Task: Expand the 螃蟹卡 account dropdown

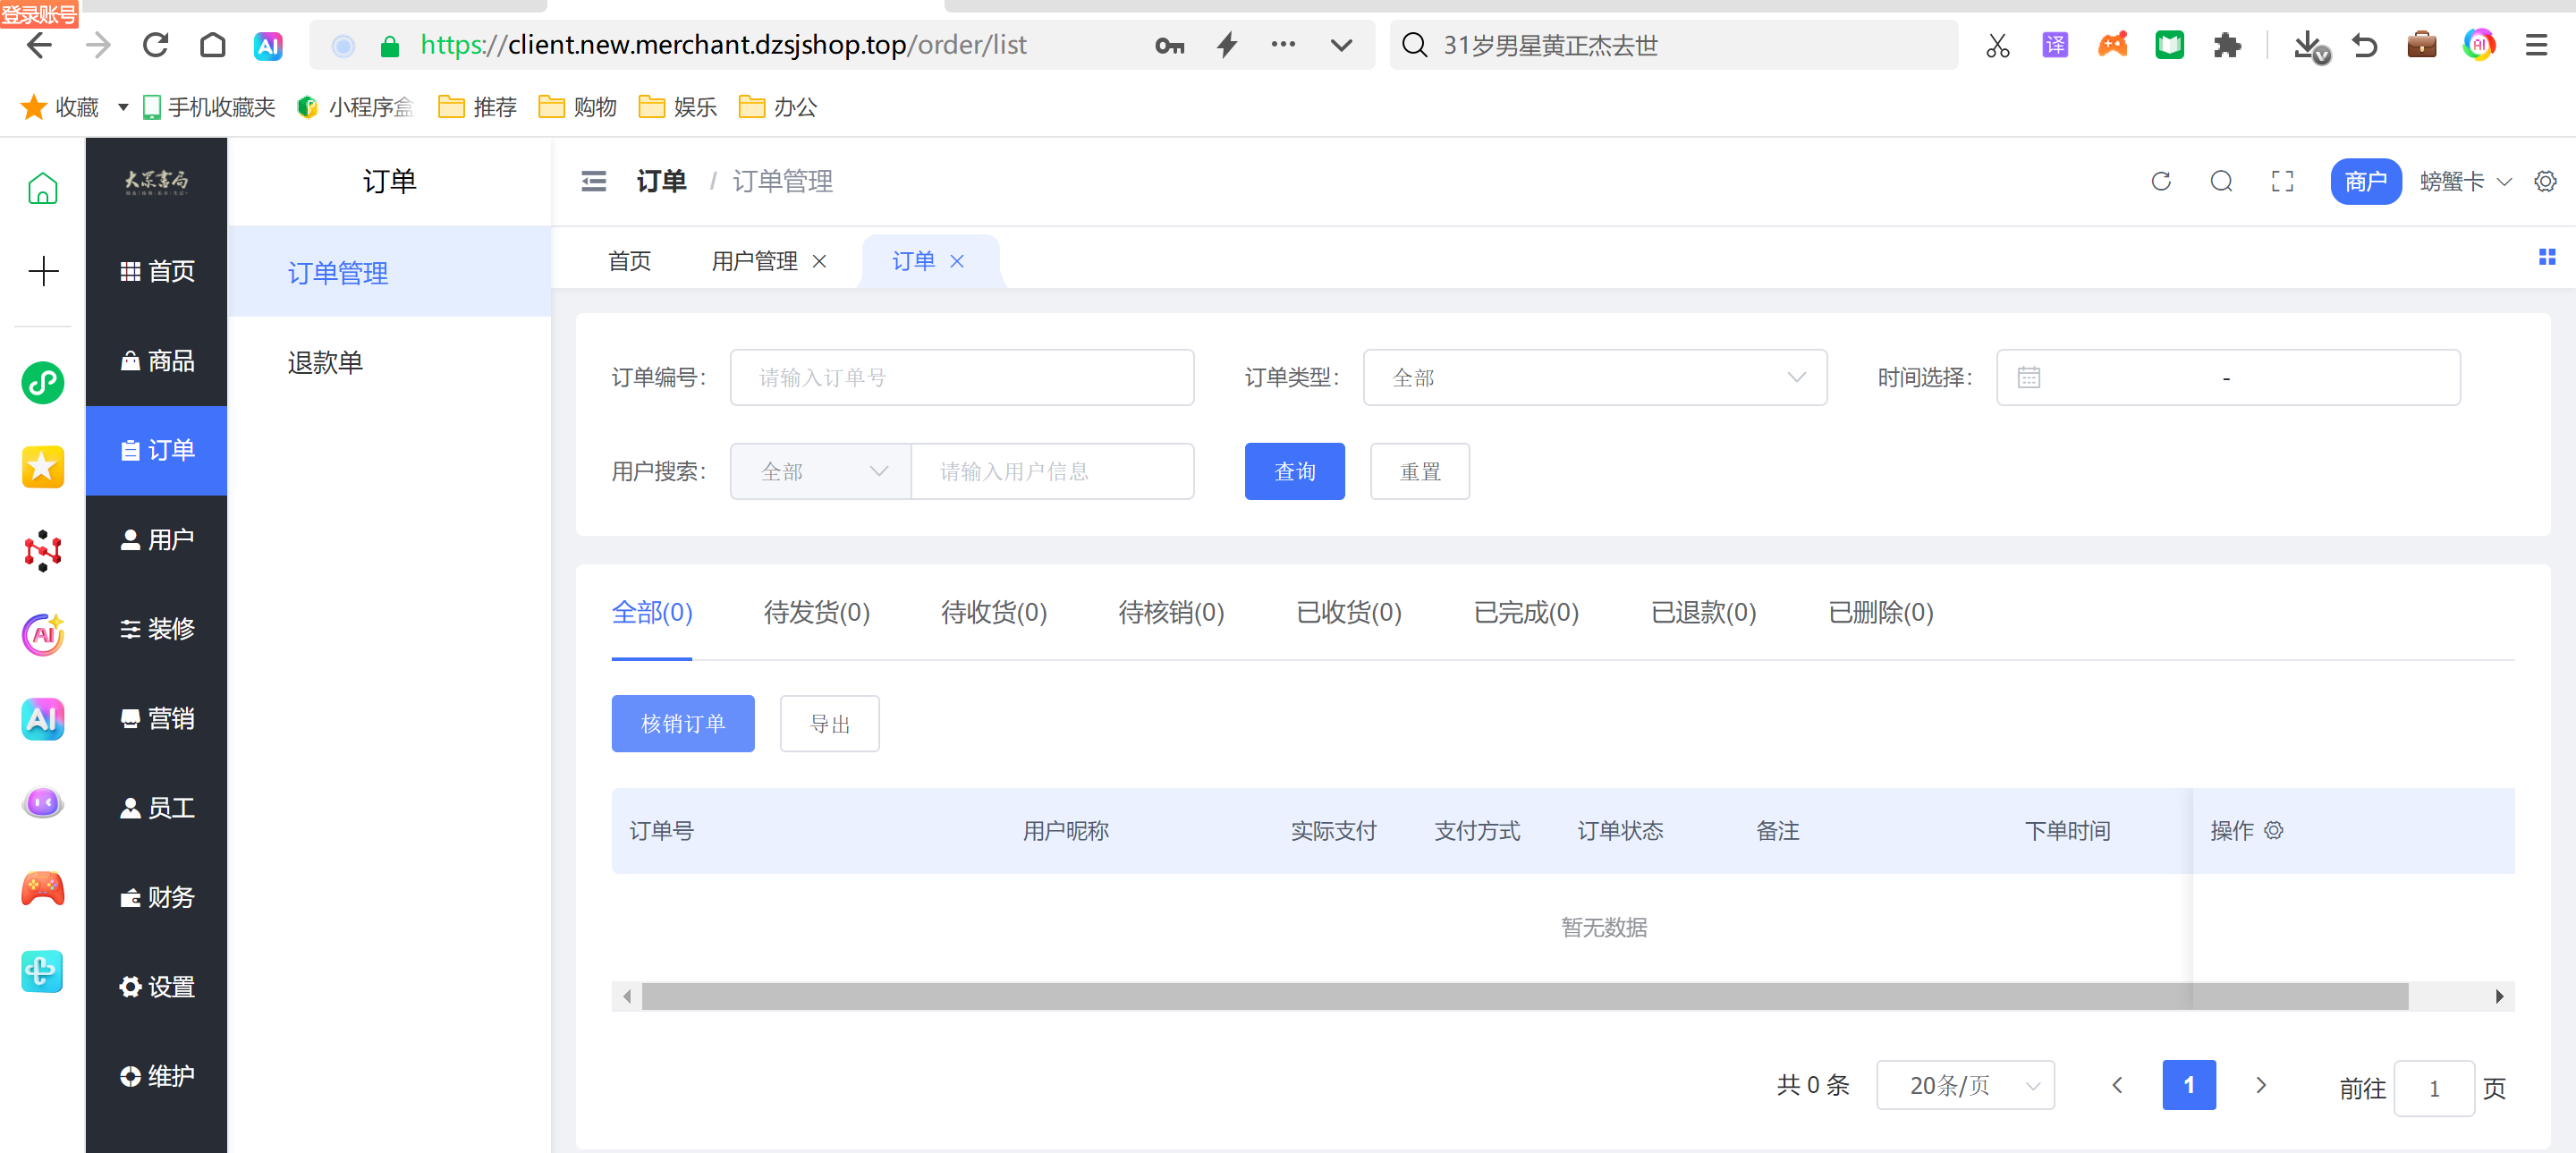Action: pyautogui.click(x=2466, y=181)
